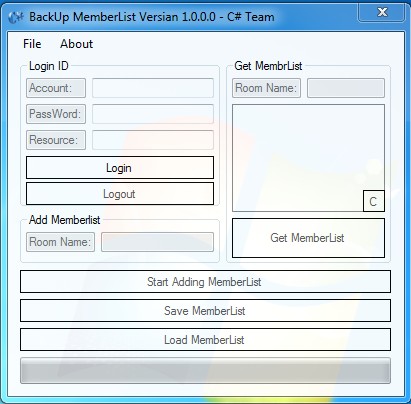Screen dimensions: 411x404
Task: Click the window title bar text
Action: coord(152,17)
